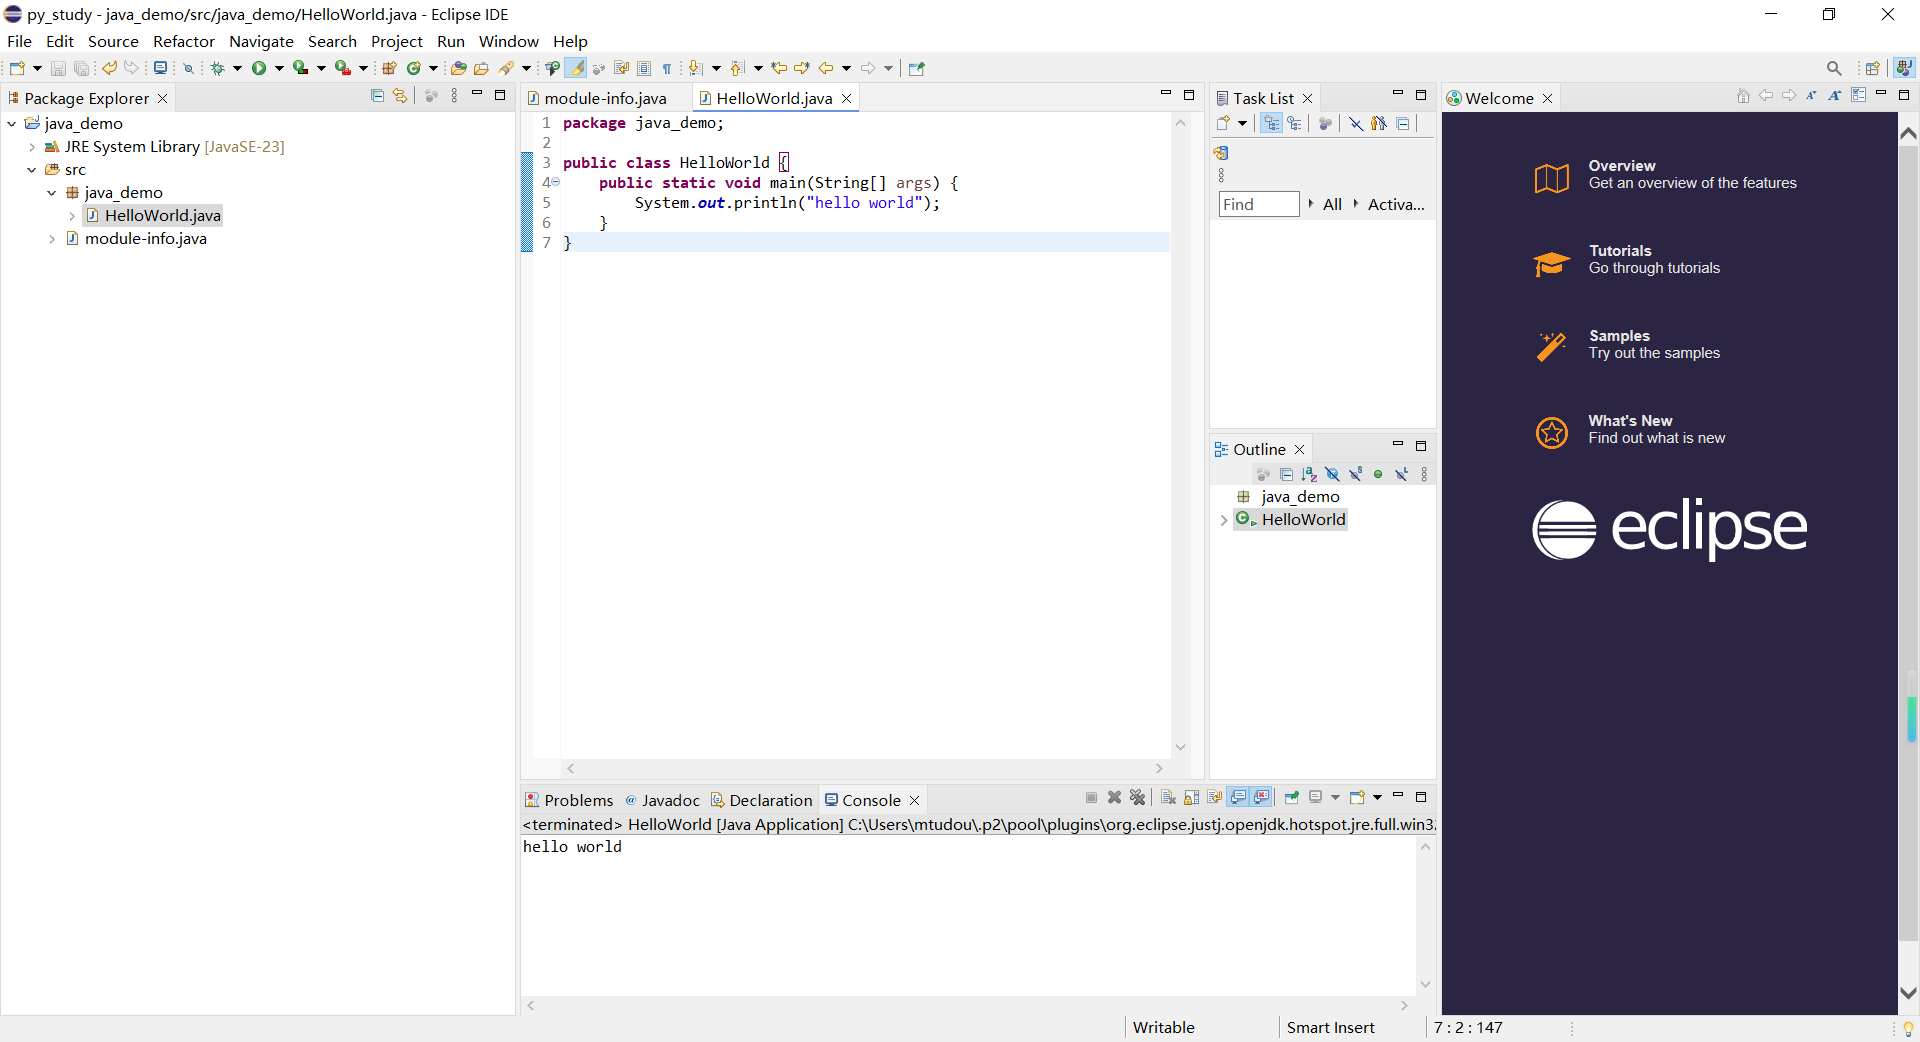The width and height of the screenshot is (1920, 1042).
Task: Collapse the src folder node
Action: tap(32, 169)
